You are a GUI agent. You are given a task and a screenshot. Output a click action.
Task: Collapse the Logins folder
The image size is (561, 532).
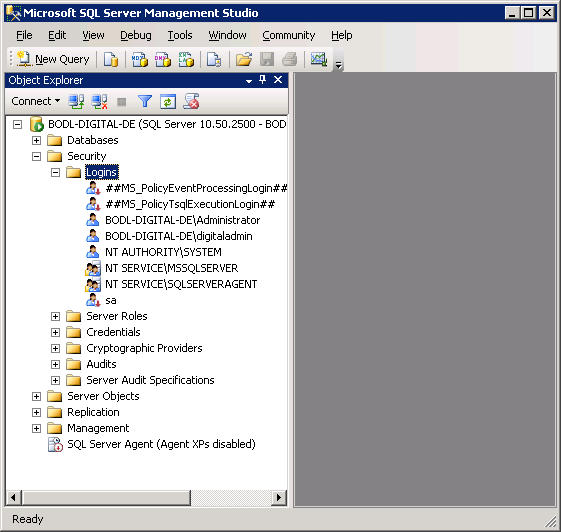pos(55,173)
